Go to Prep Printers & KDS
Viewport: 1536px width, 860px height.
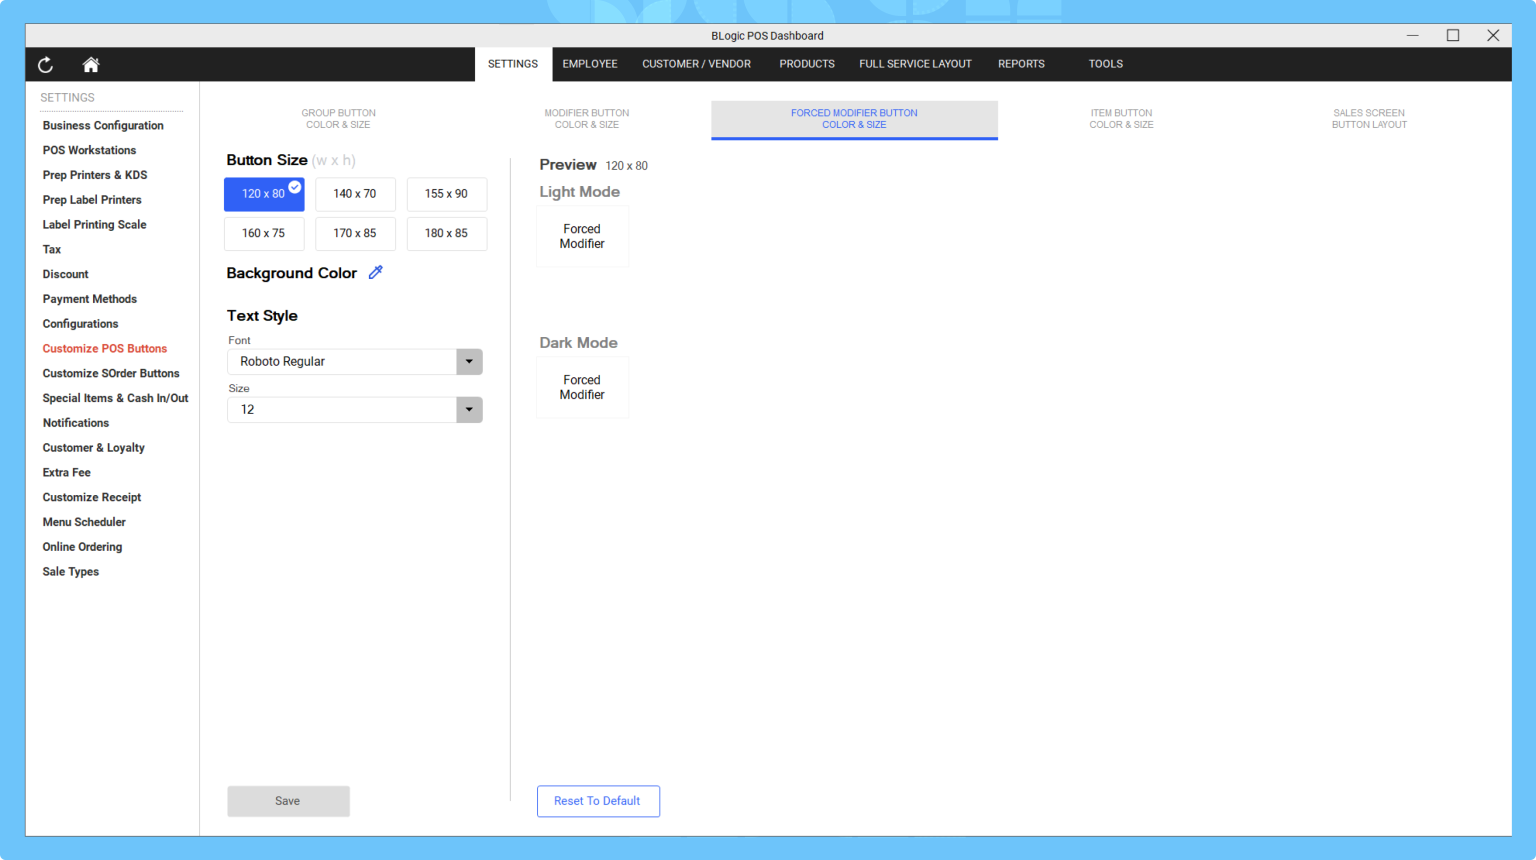click(95, 175)
